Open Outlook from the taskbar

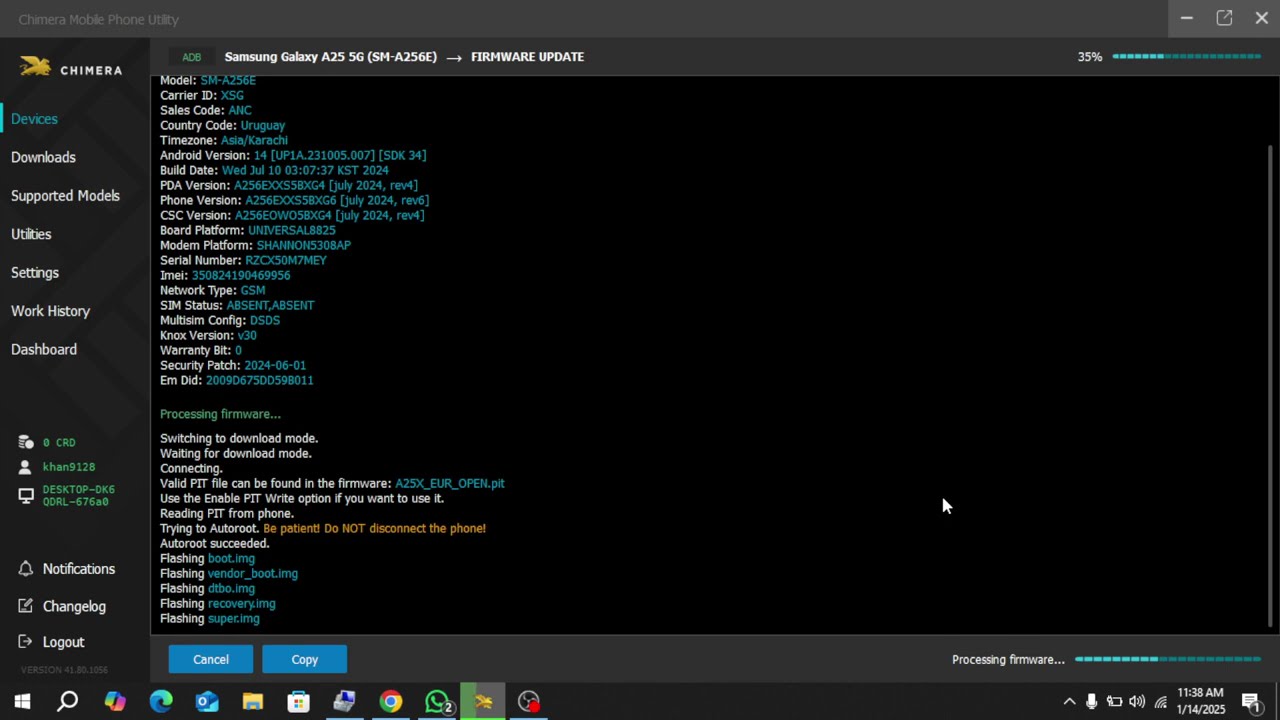point(207,702)
